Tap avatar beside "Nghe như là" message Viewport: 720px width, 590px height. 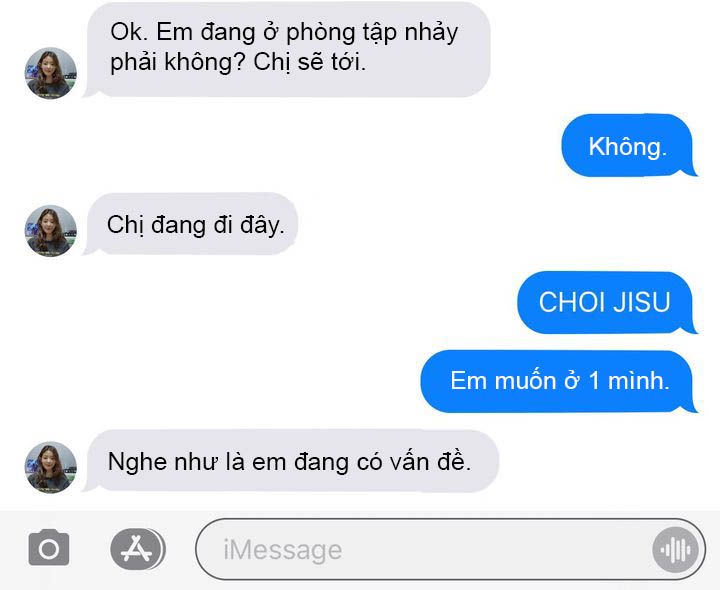[51, 467]
